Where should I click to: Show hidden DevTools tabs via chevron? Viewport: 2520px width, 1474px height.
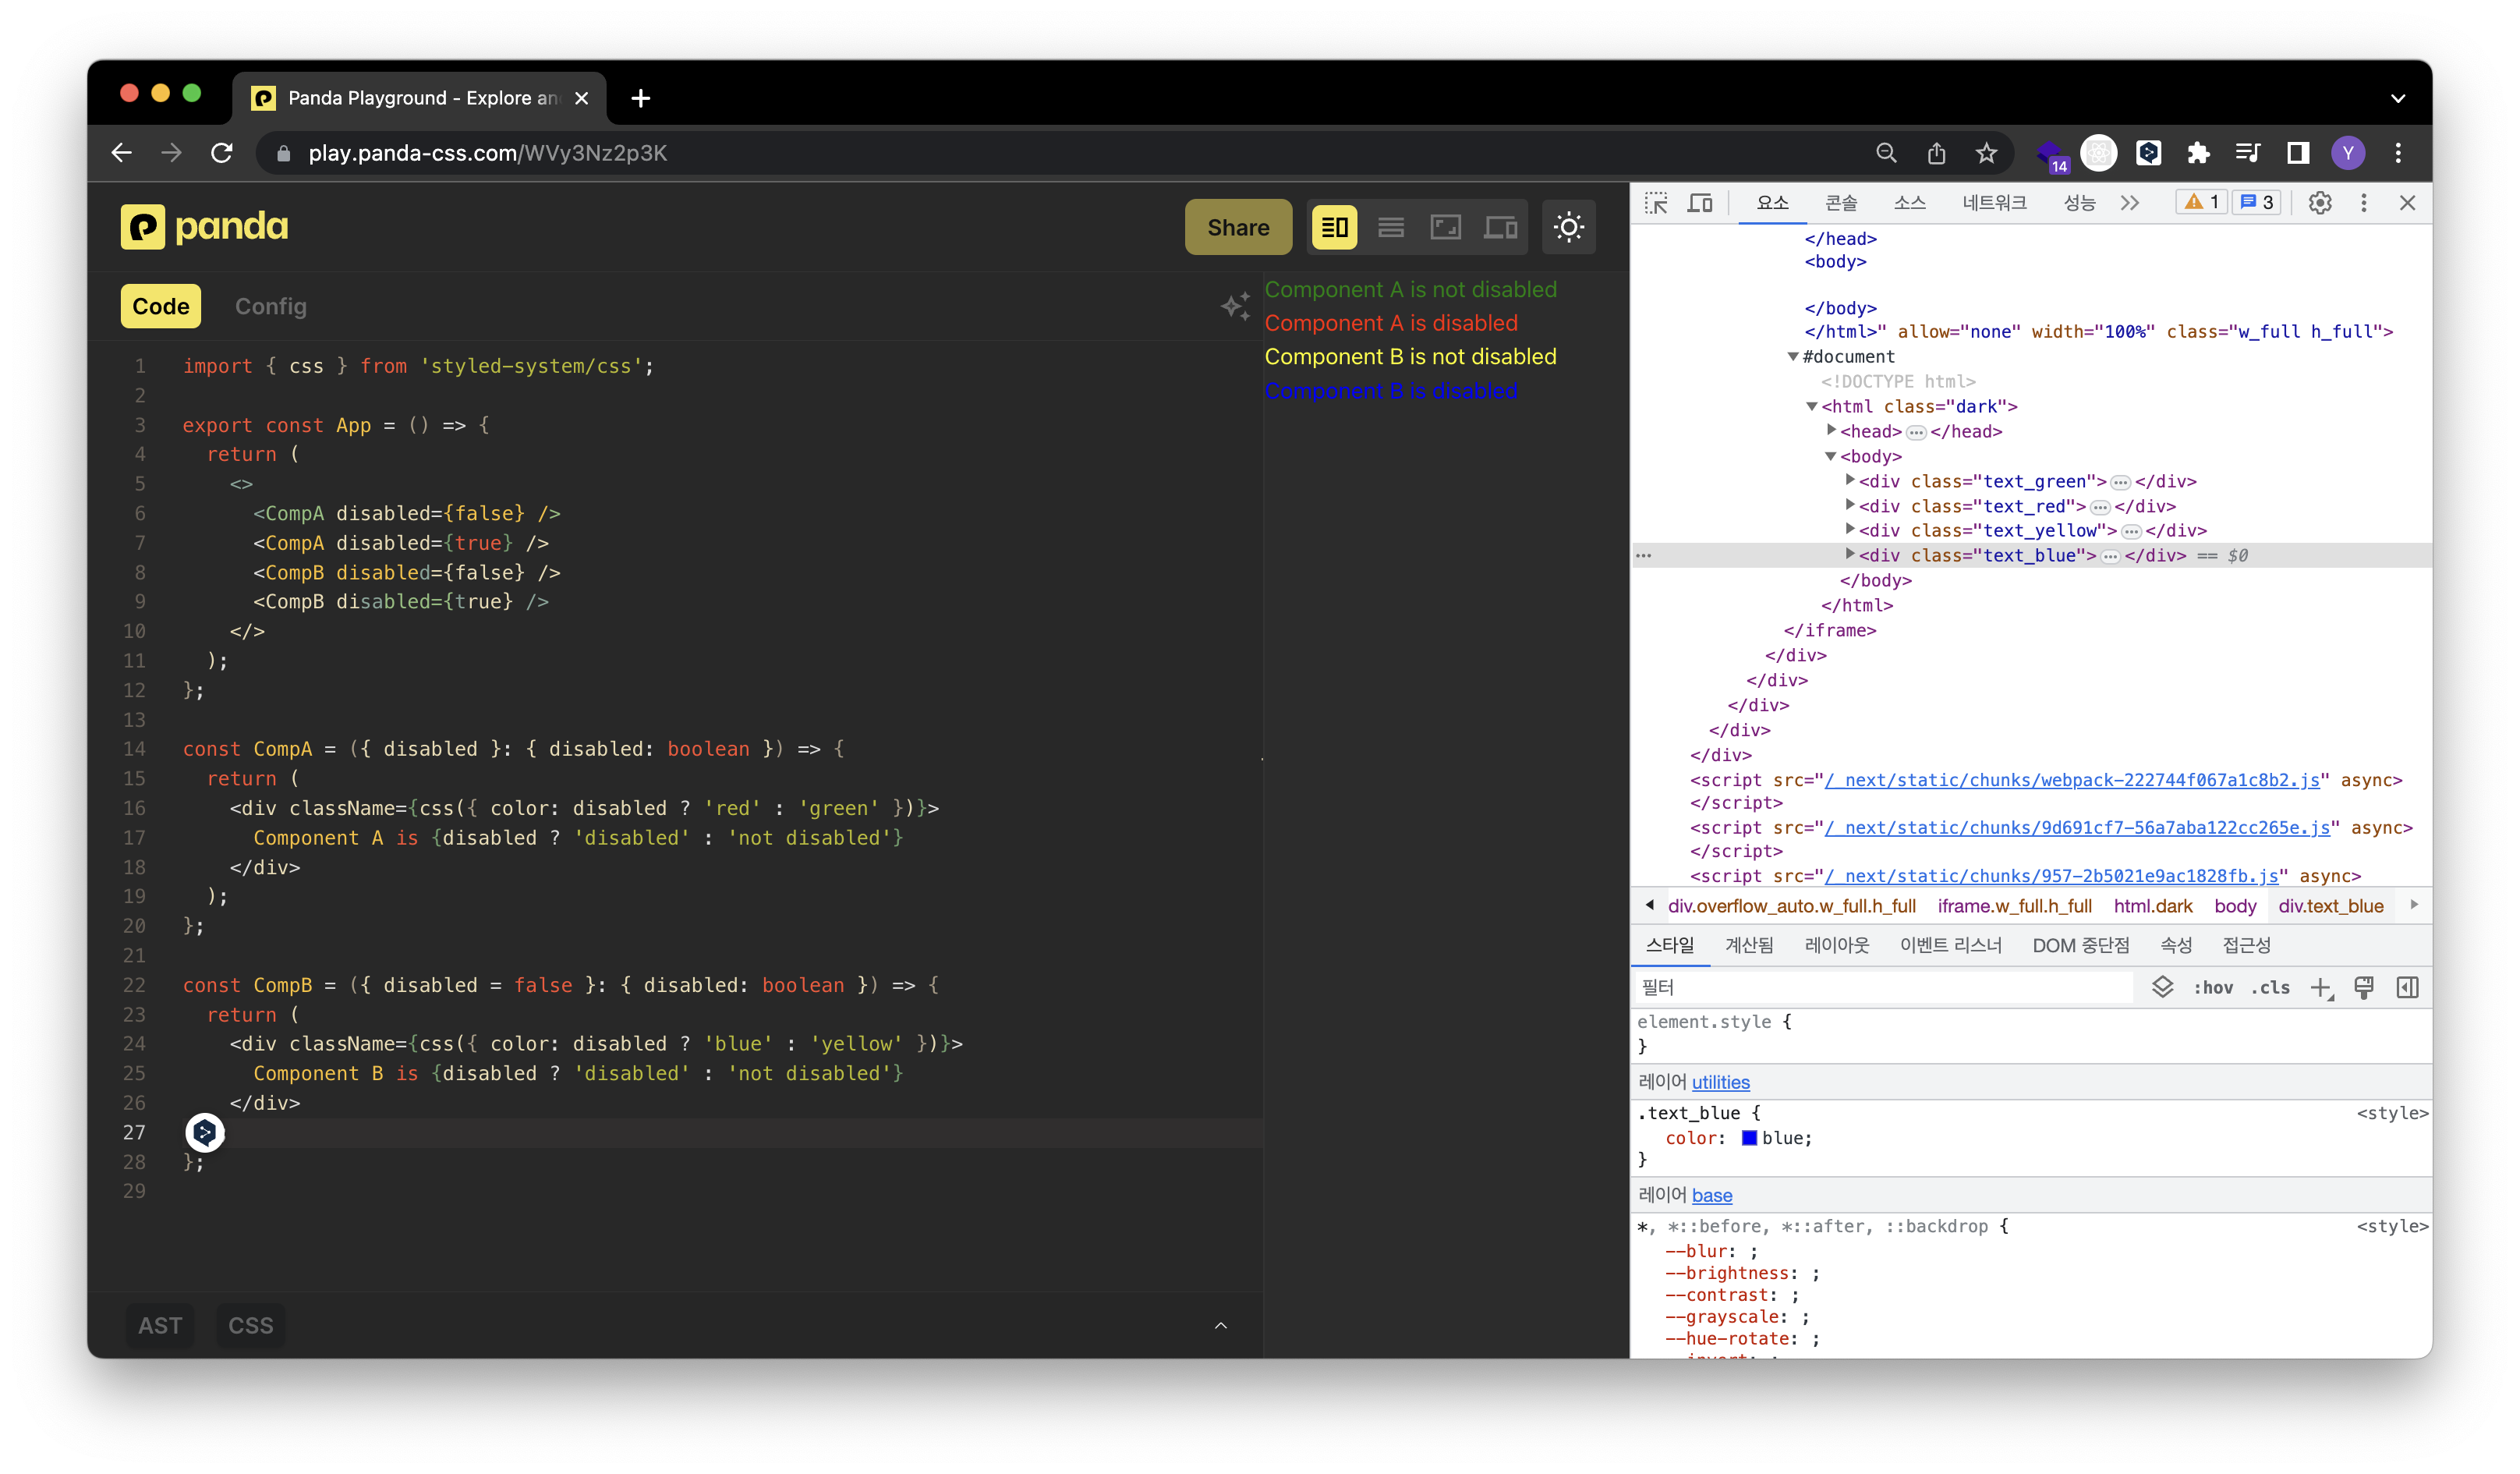coord(2129,202)
